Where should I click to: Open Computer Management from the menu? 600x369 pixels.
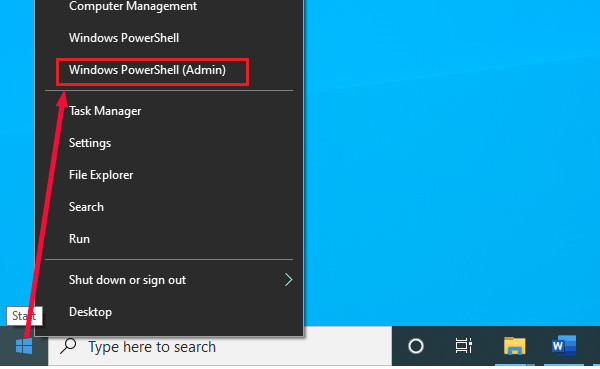point(169,7)
